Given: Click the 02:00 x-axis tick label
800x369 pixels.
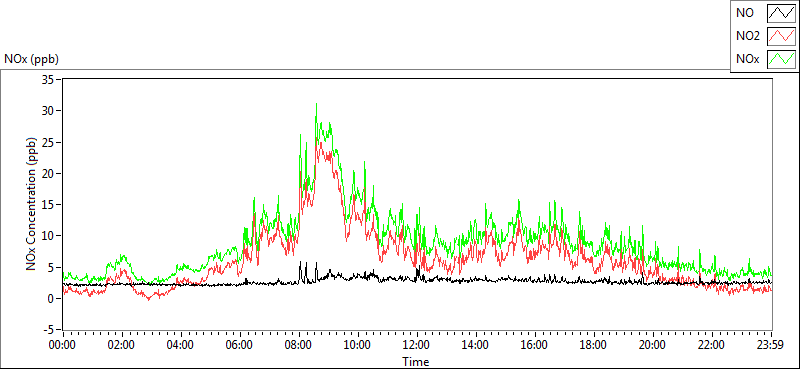Looking at the screenshot, I should [x=121, y=345].
